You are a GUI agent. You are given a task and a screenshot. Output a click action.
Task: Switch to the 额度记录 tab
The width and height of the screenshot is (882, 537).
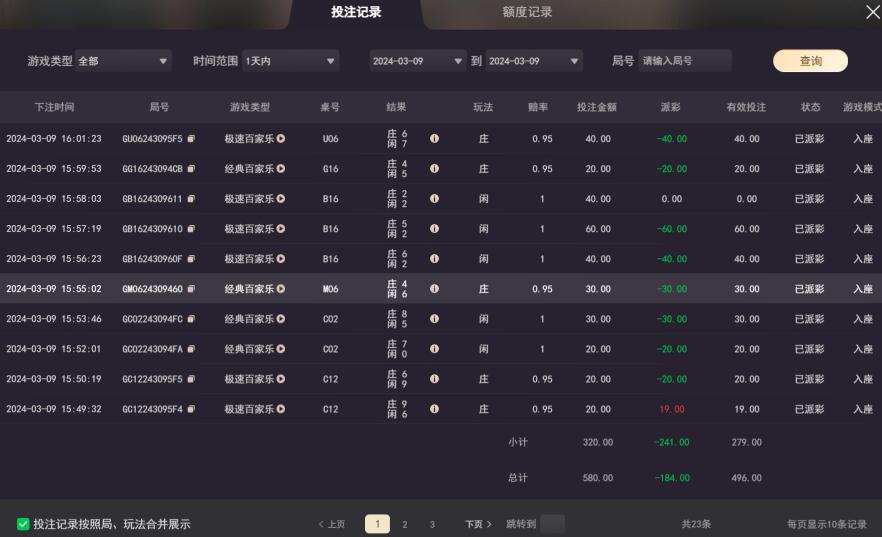[x=527, y=12]
